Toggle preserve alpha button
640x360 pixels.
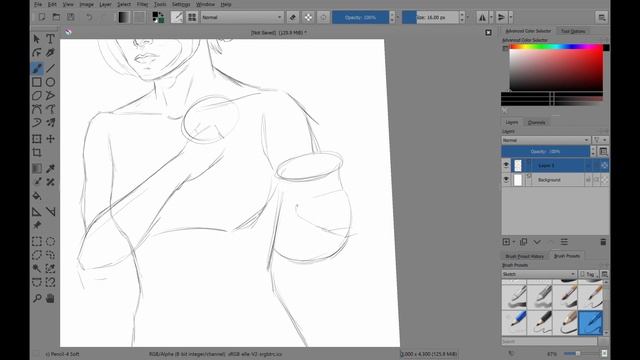(x=308, y=17)
